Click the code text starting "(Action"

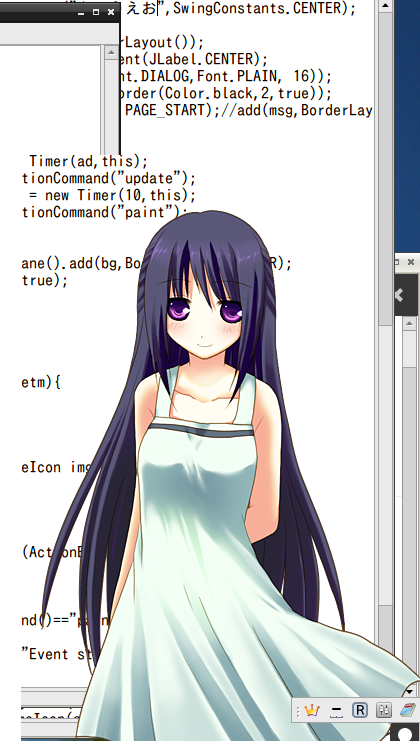tap(52, 551)
